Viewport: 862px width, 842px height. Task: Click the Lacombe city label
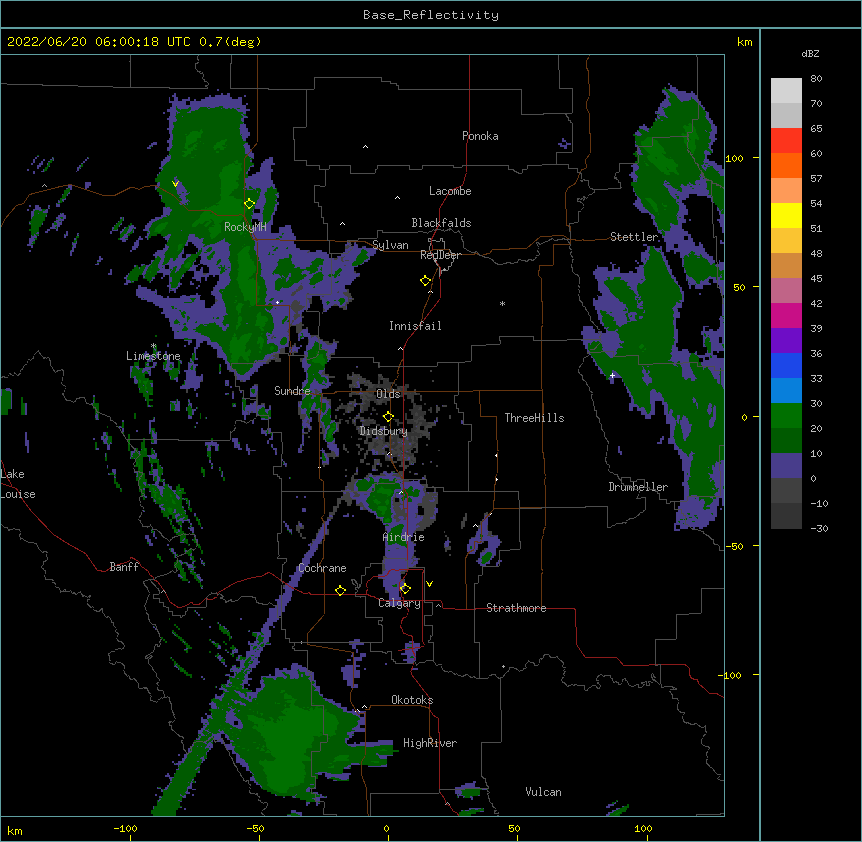pyautogui.click(x=450, y=191)
